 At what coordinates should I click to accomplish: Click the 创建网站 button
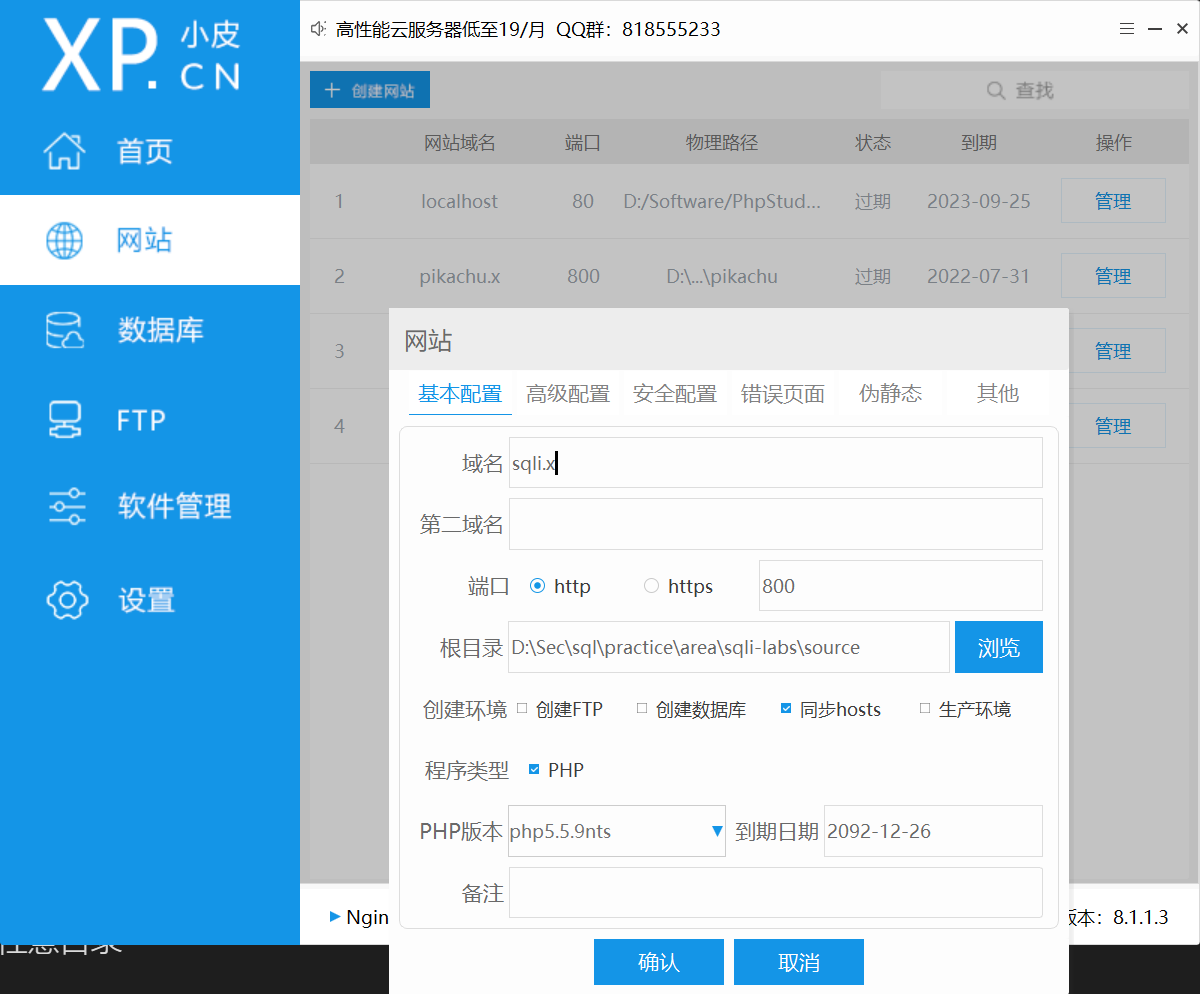pos(370,90)
